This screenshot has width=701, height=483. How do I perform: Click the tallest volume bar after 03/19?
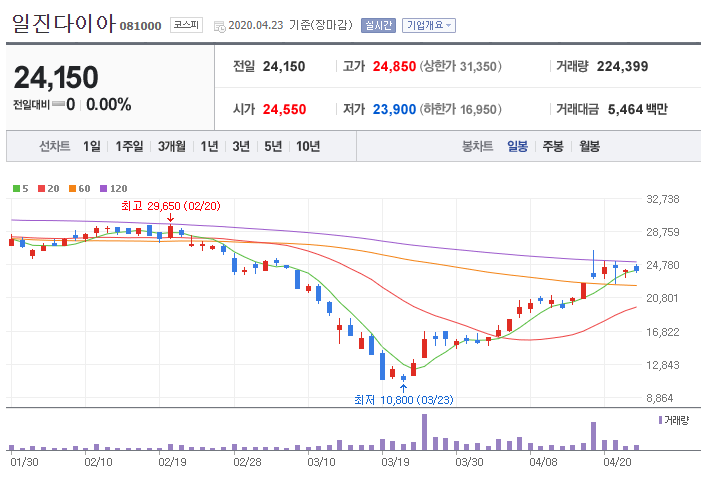[424, 432]
